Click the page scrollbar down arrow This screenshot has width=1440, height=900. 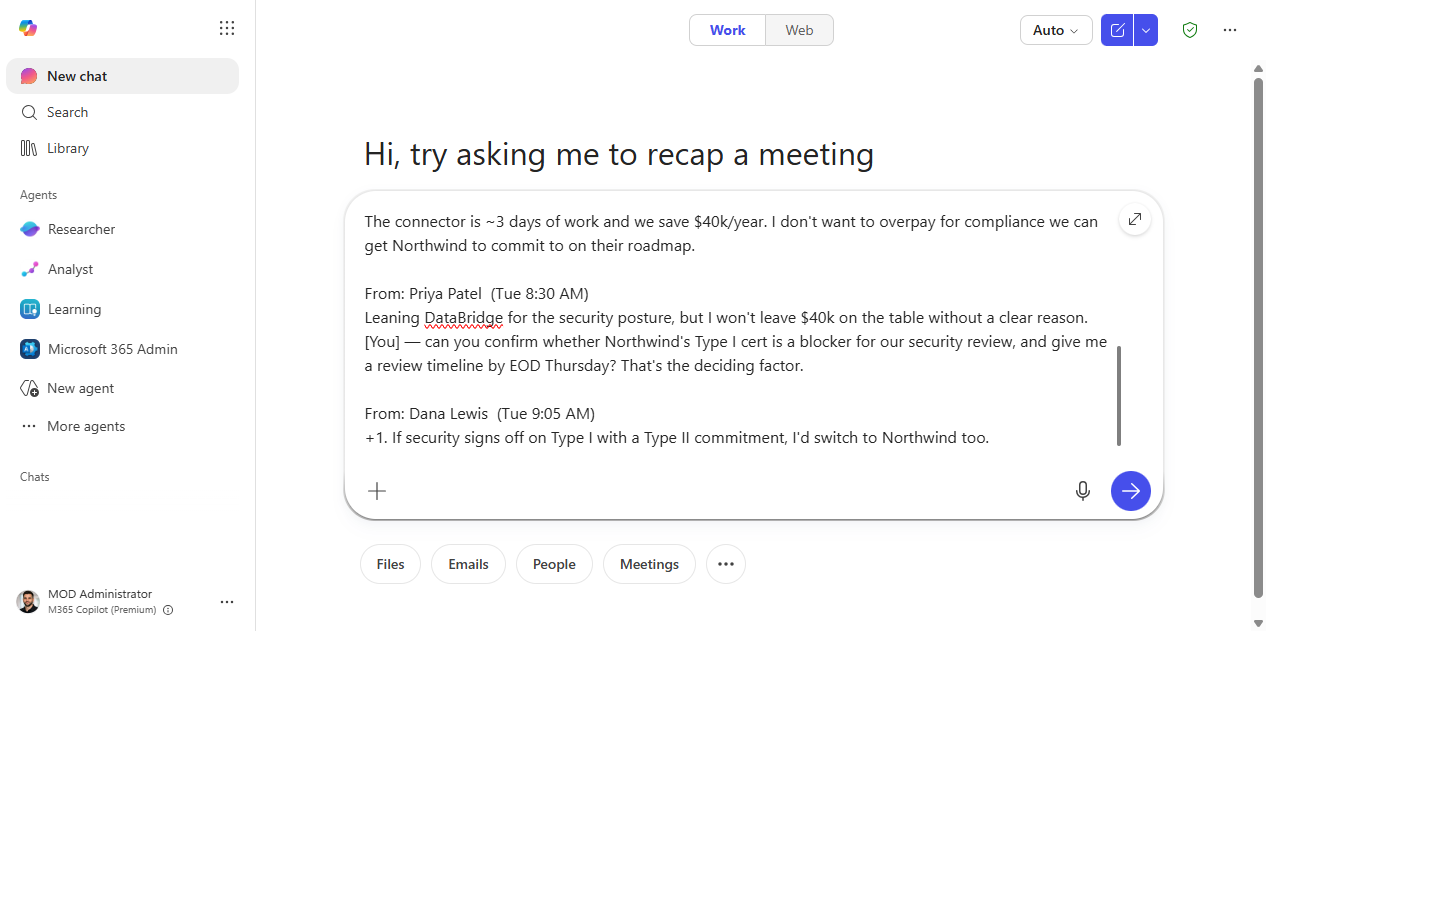tap(1258, 623)
